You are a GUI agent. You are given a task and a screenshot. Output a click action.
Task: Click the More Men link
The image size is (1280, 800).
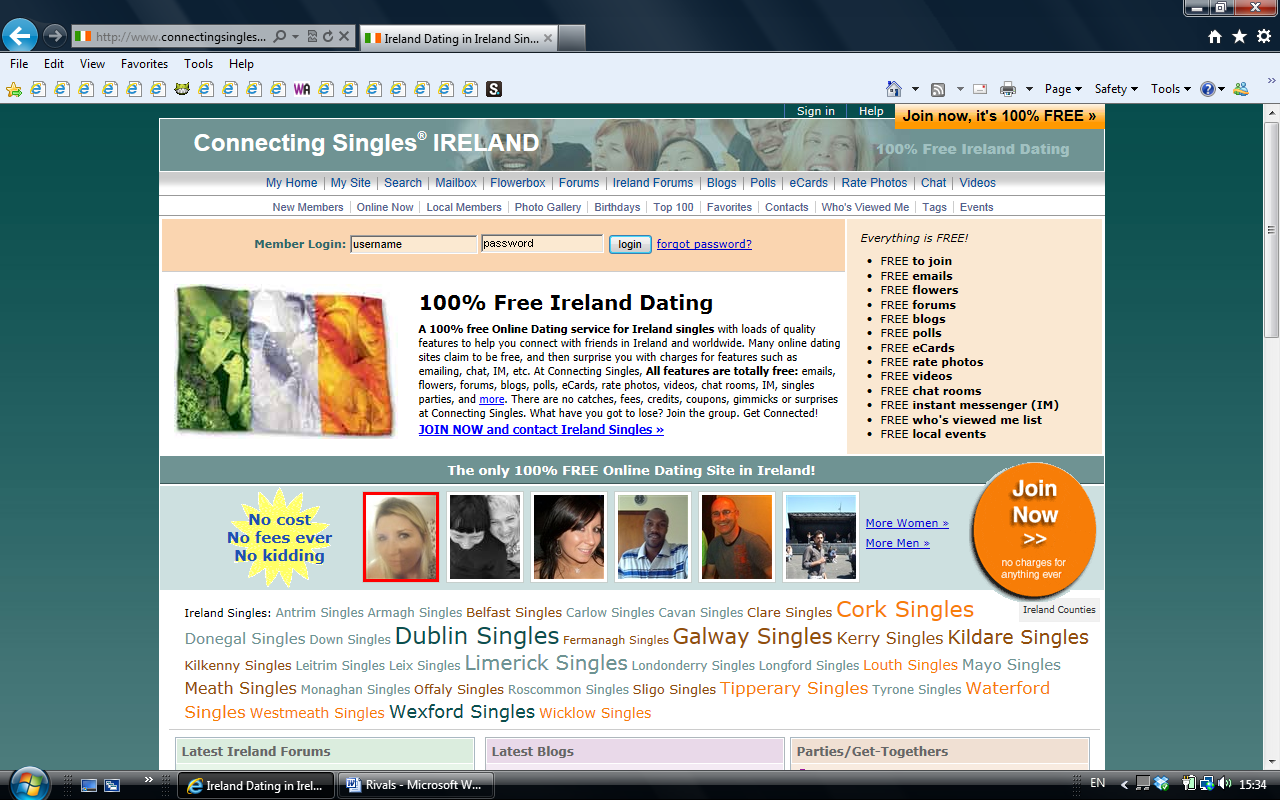(x=898, y=543)
